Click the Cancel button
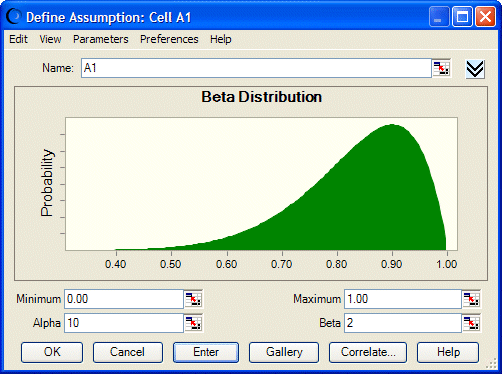Viewport: 502px width, 374px height. pos(128,352)
